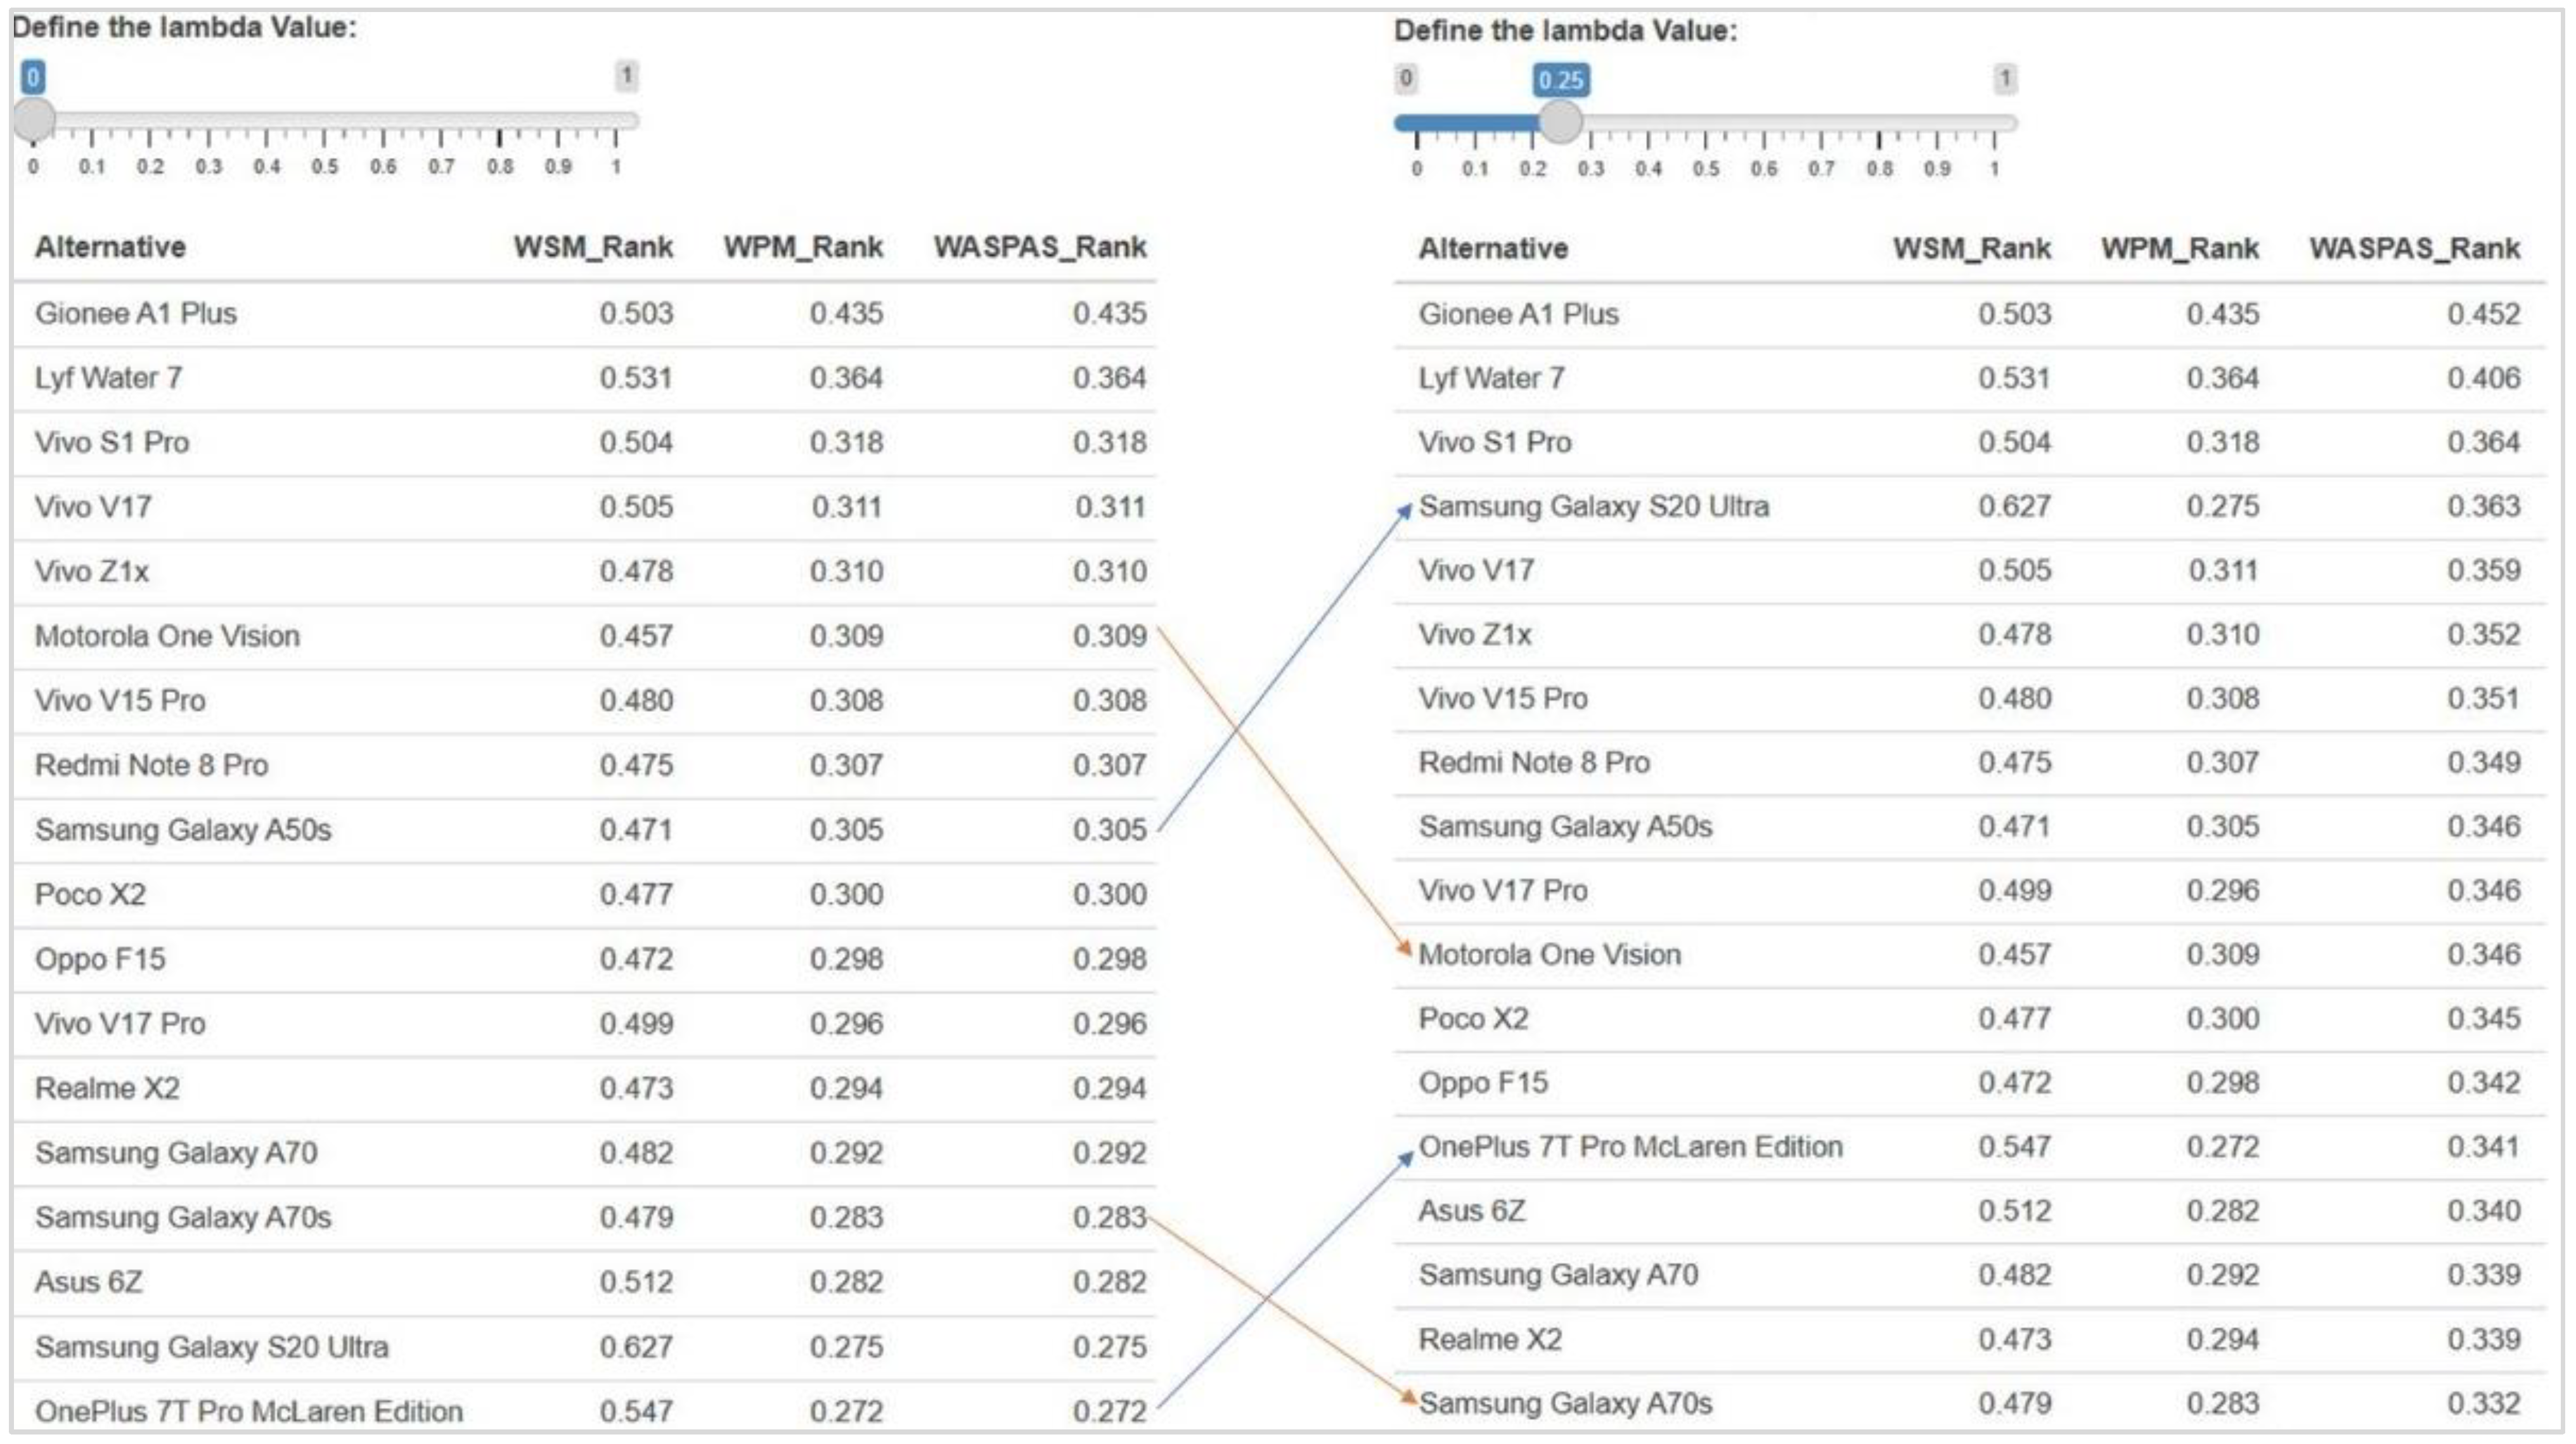The height and width of the screenshot is (1444, 2576).
Task: Click the 0.5 tick on left lambda slider
Action: (325, 140)
